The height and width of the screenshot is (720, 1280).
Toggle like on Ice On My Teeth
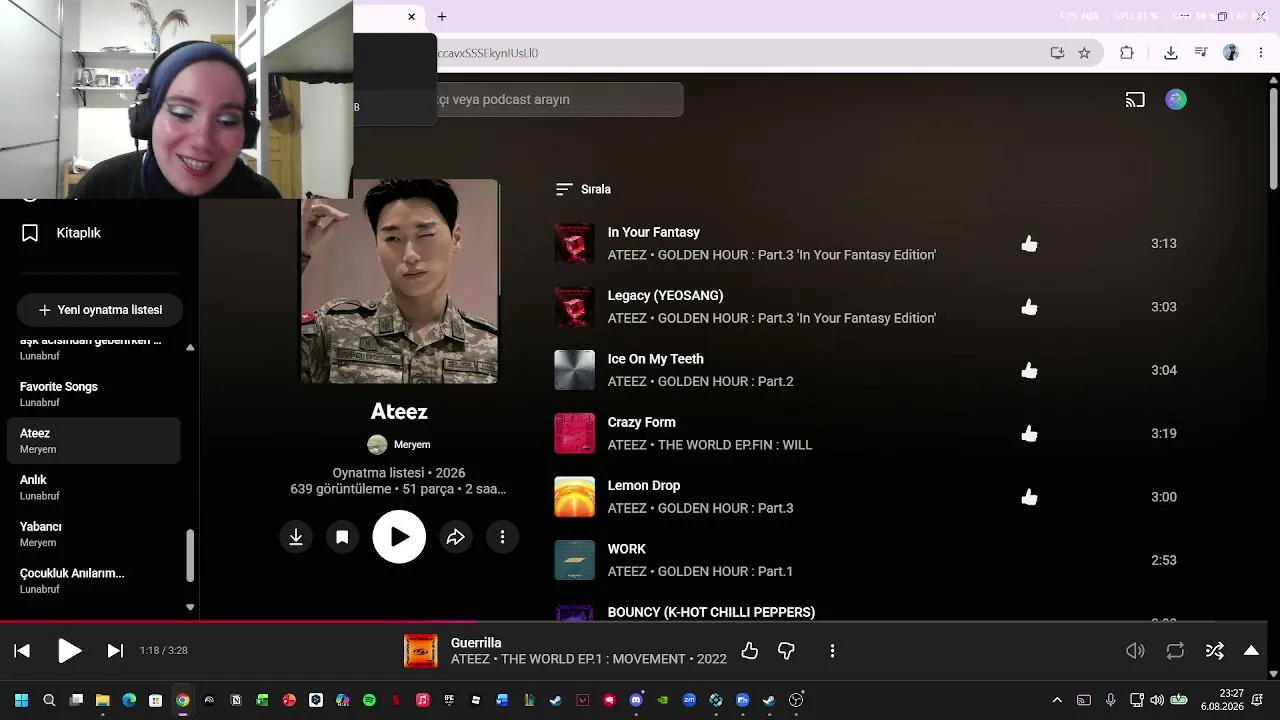(x=1029, y=370)
